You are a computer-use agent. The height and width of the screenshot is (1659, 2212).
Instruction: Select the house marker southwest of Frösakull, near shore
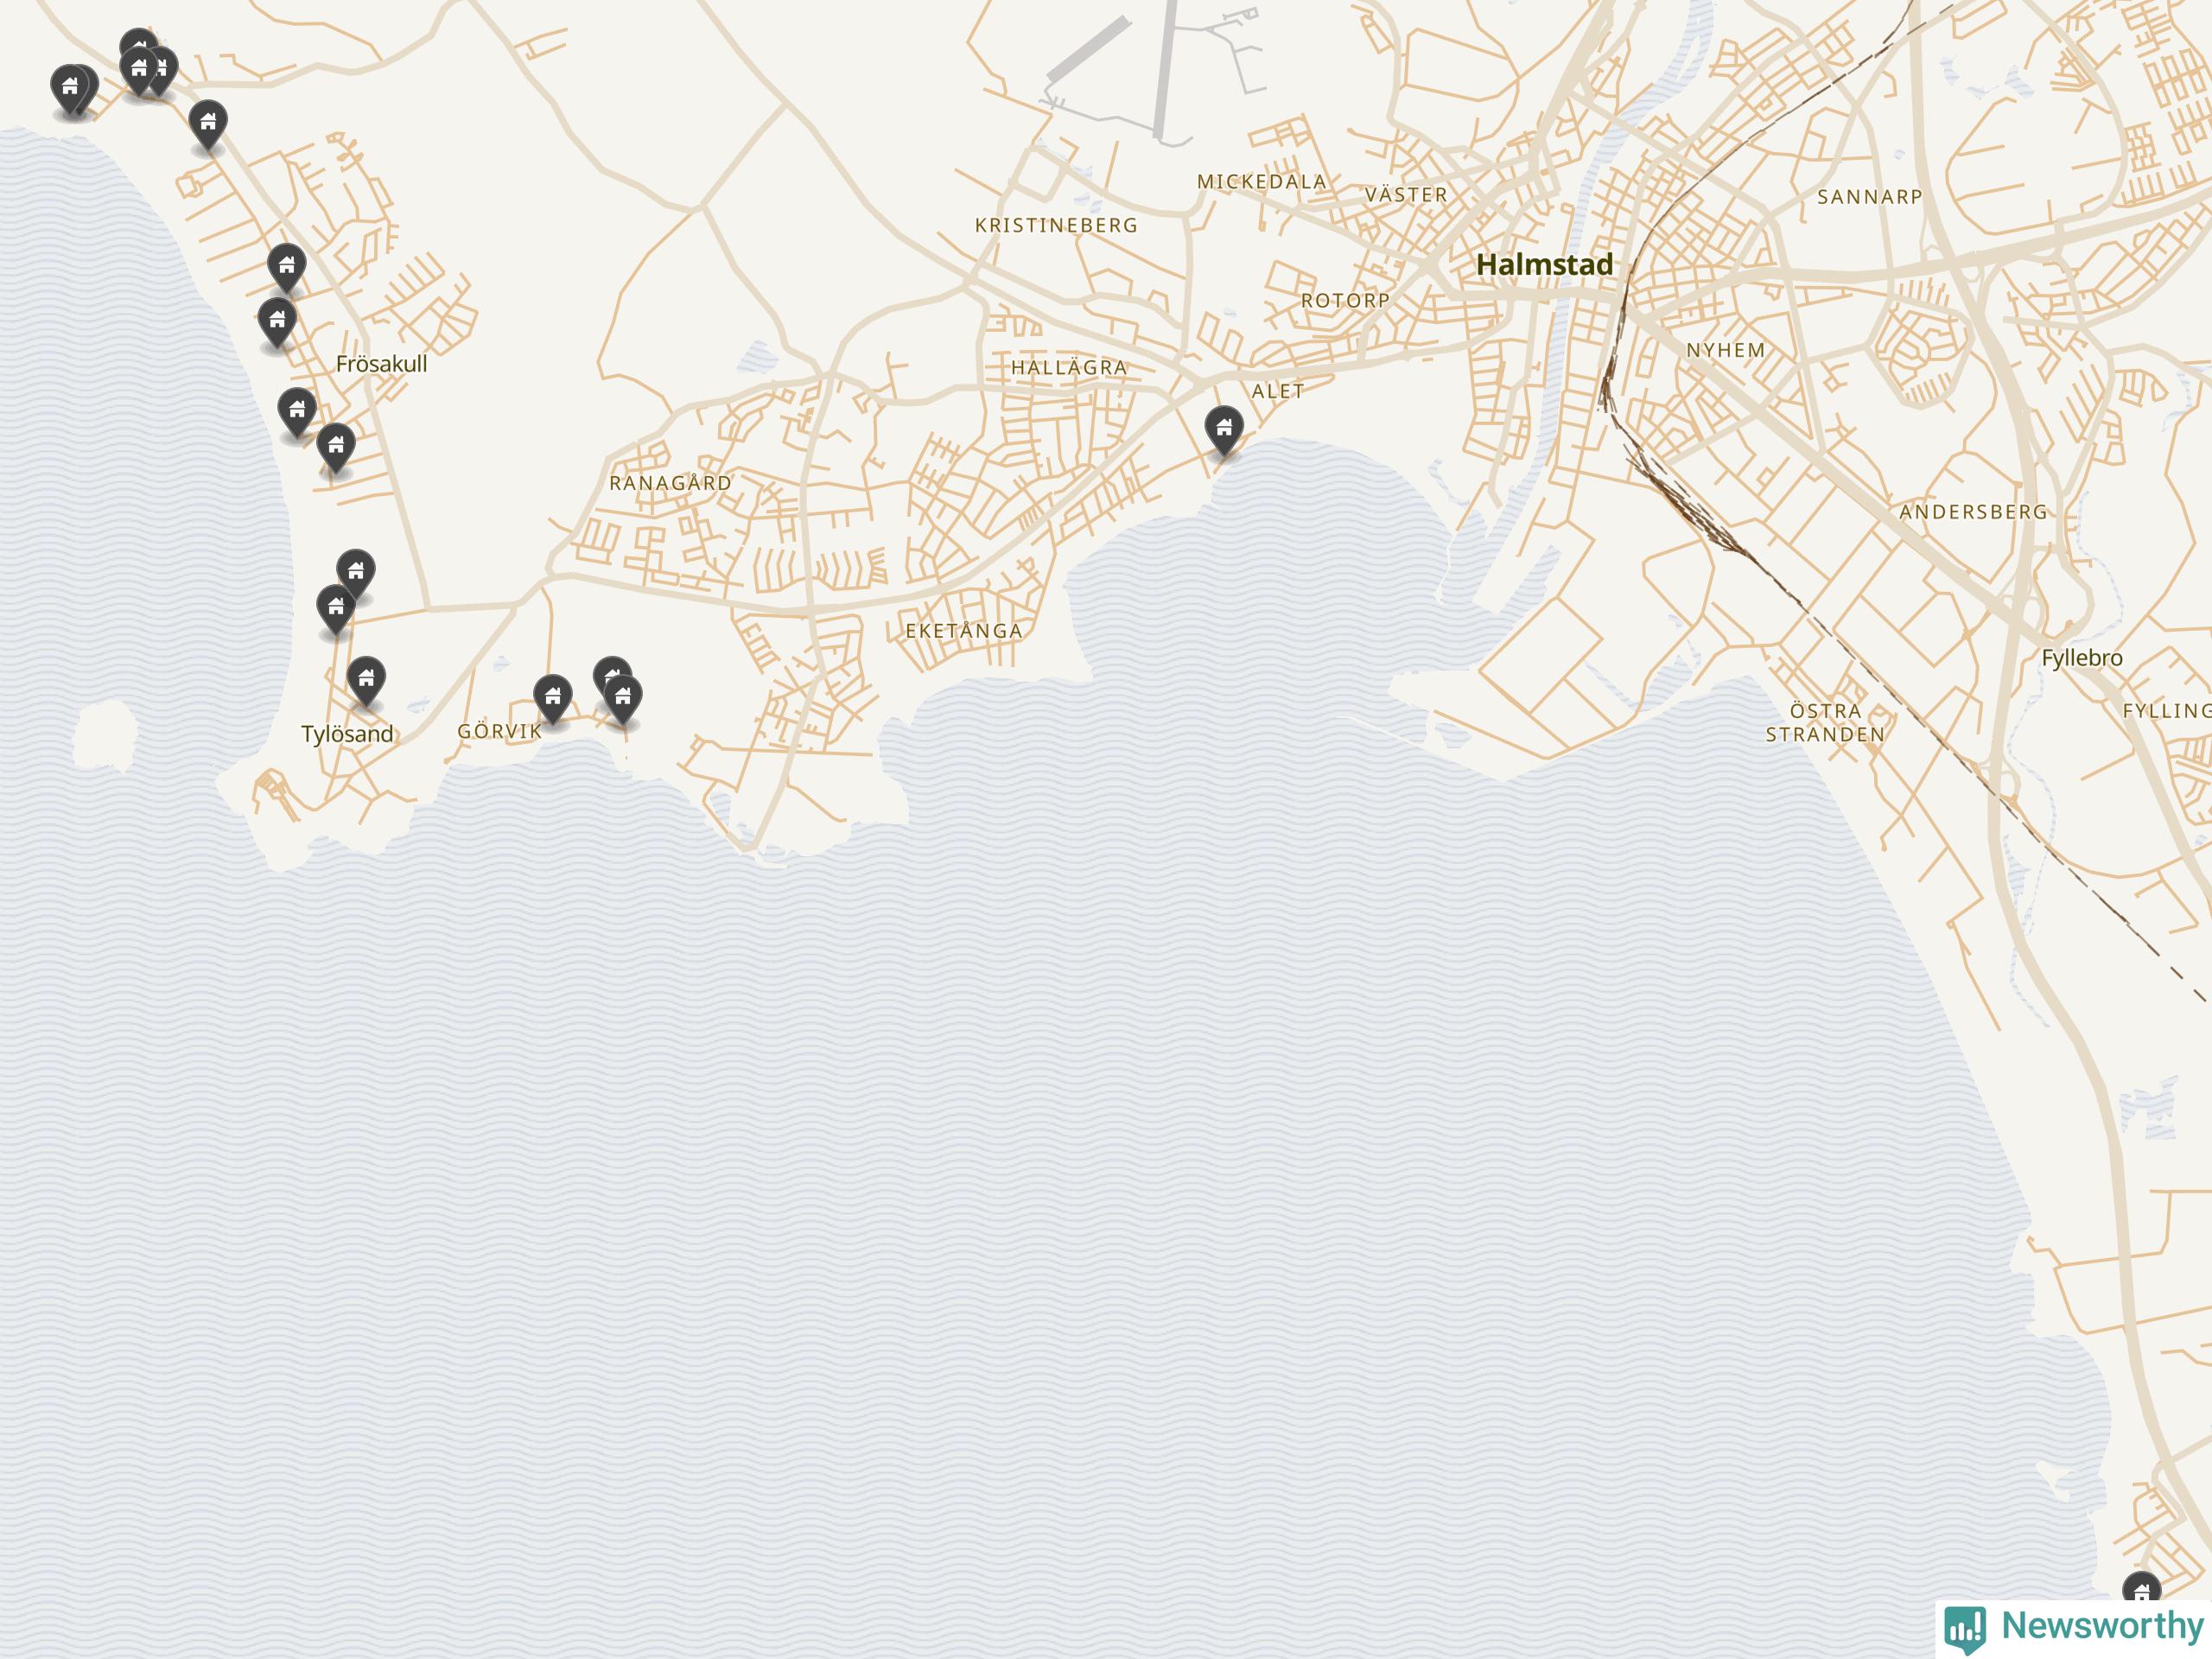click(297, 413)
